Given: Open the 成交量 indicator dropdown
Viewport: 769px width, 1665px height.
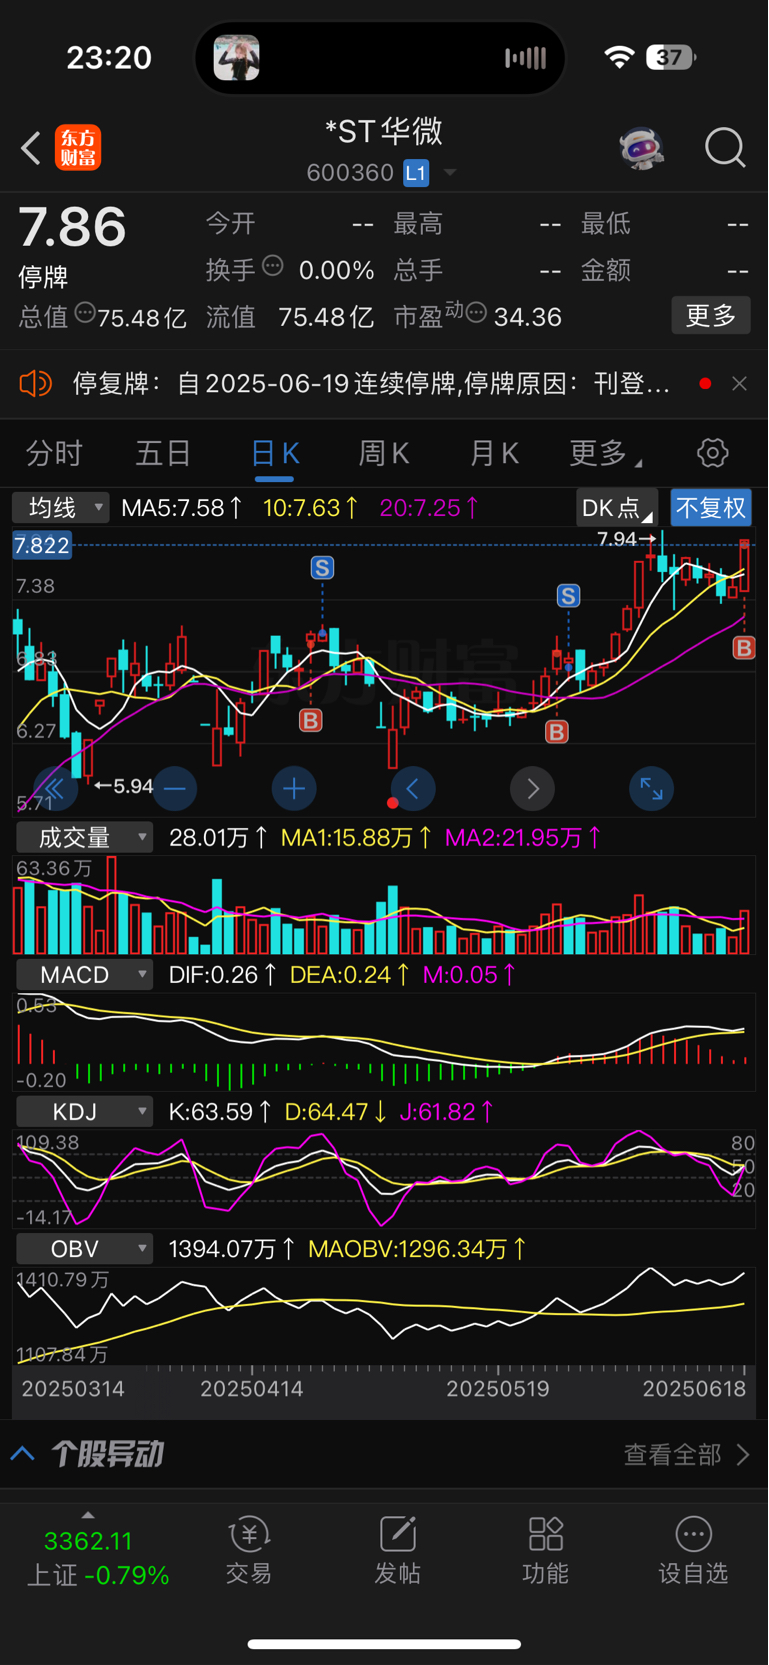Looking at the screenshot, I should click(x=84, y=837).
